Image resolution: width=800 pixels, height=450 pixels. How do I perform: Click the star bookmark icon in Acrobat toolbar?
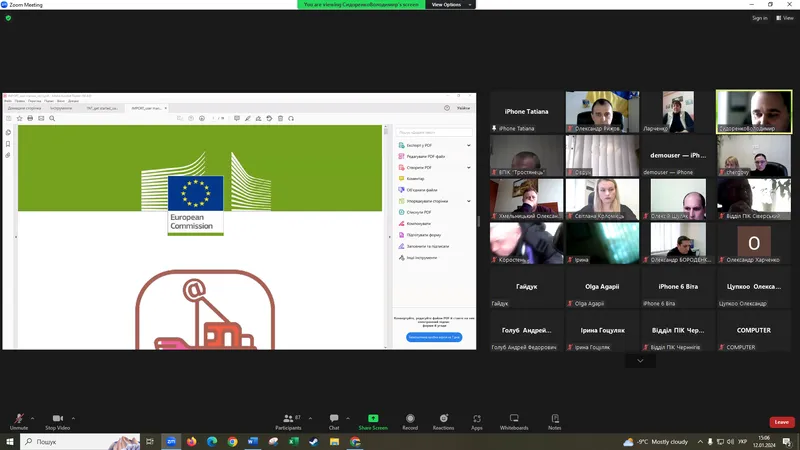click(19, 118)
